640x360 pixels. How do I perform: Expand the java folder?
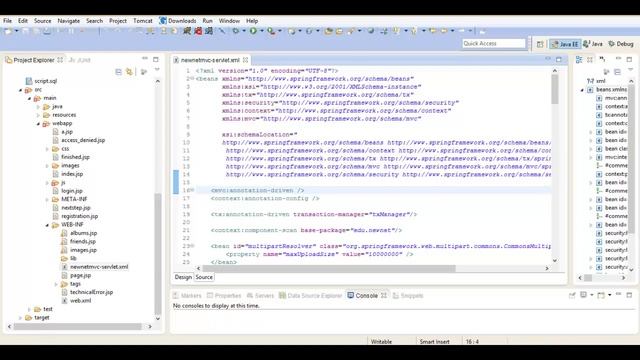38,107
